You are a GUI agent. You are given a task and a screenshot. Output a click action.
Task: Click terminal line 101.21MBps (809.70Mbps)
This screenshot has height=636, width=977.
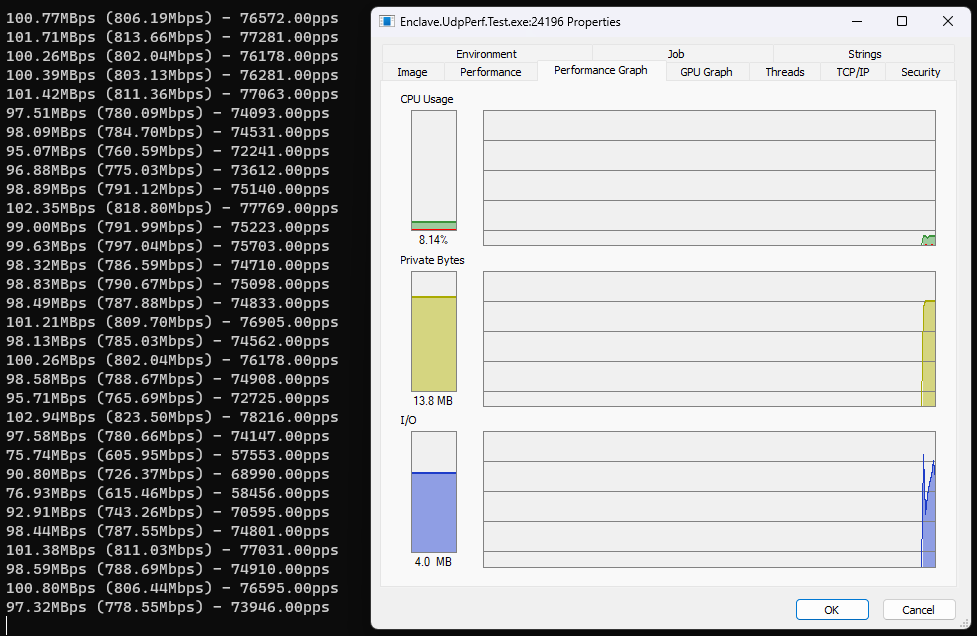click(172, 322)
